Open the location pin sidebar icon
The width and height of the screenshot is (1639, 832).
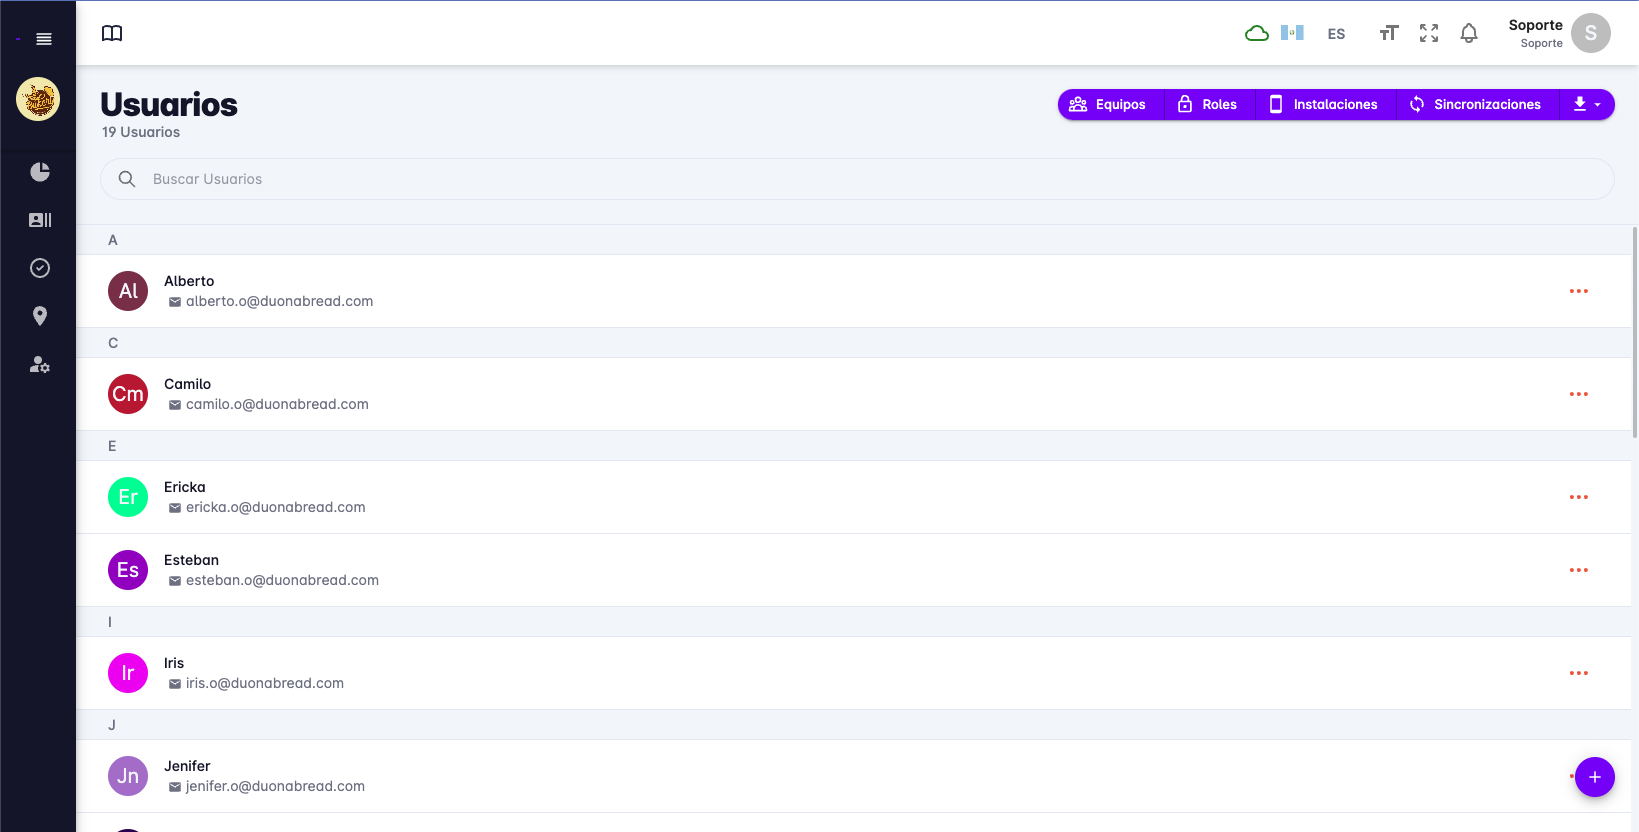pos(40,316)
